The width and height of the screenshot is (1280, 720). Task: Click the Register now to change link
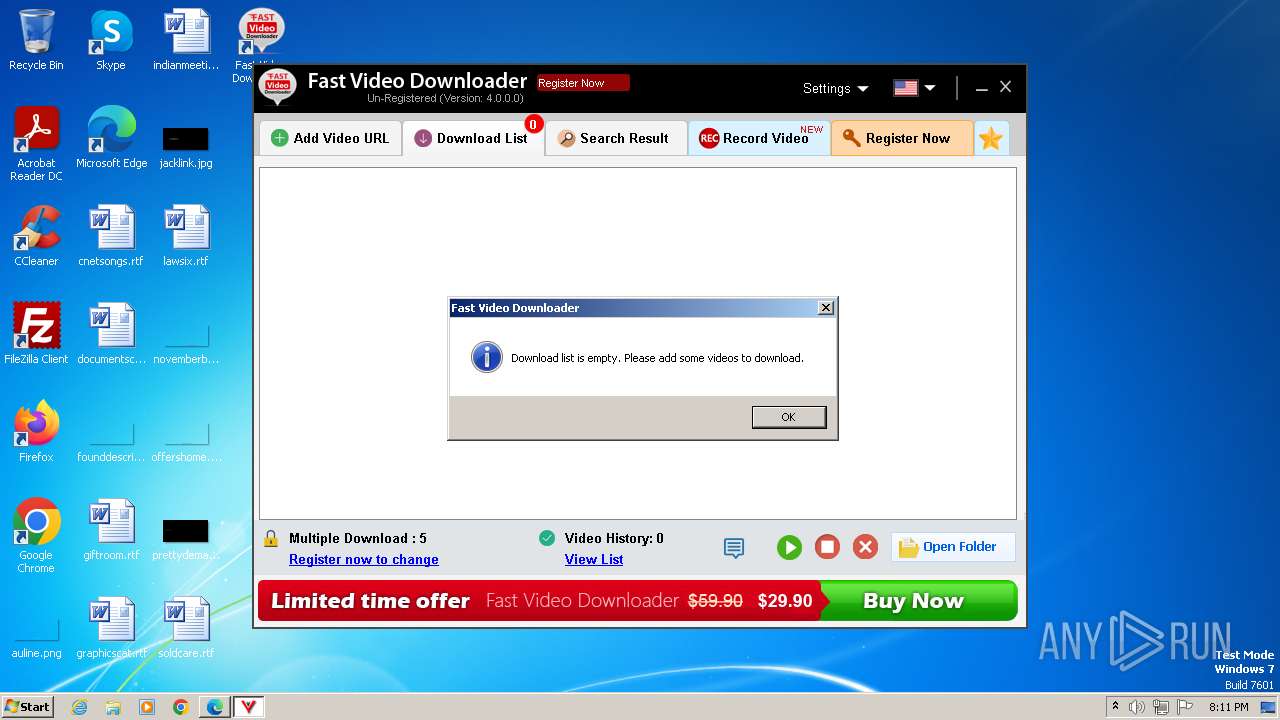pos(364,559)
